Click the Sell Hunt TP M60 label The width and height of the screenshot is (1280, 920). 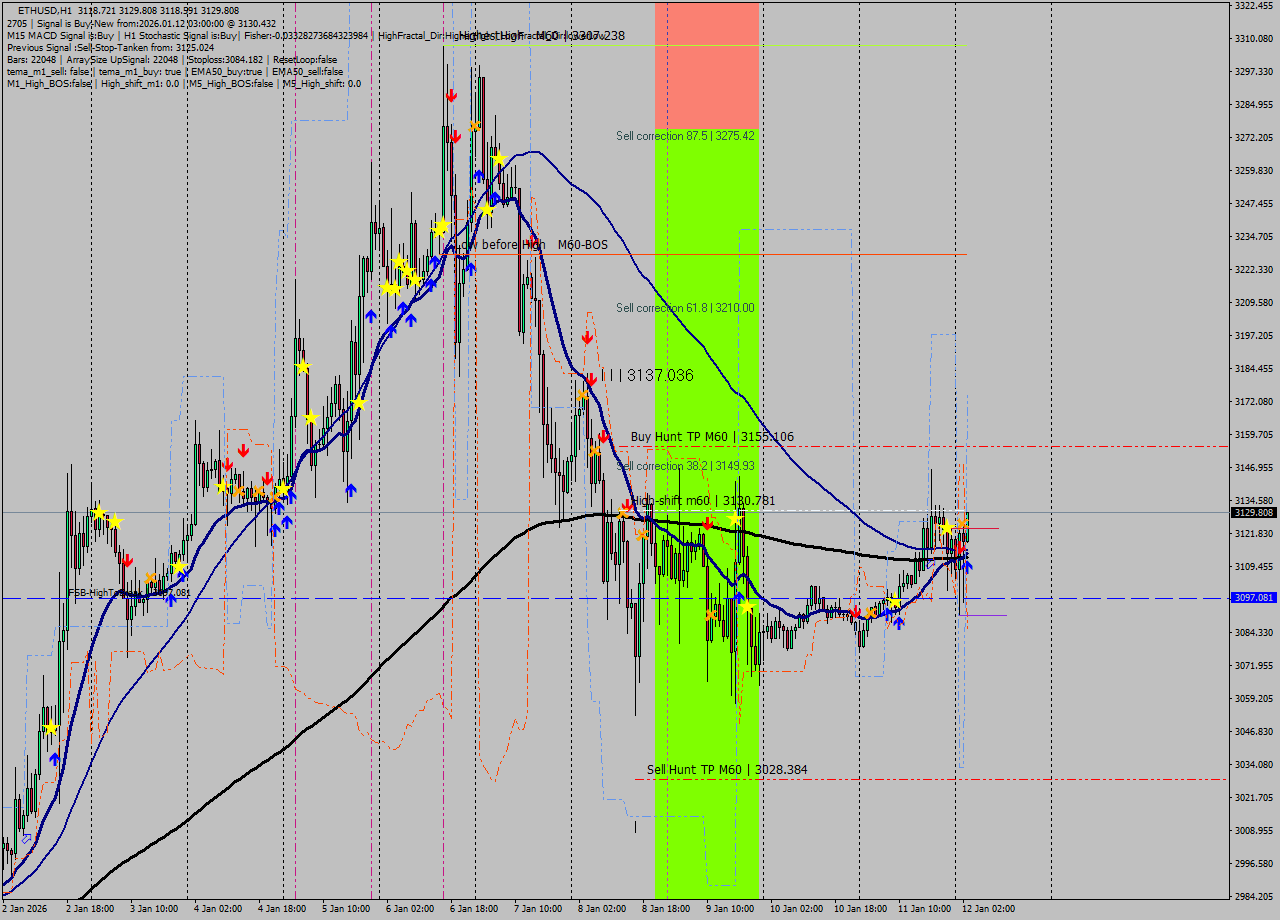click(x=727, y=770)
